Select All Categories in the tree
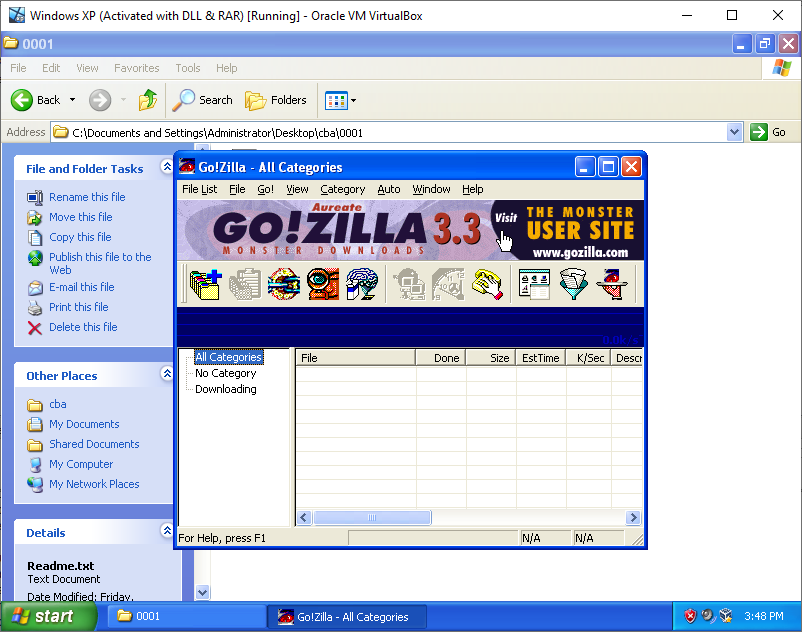 point(229,357)
